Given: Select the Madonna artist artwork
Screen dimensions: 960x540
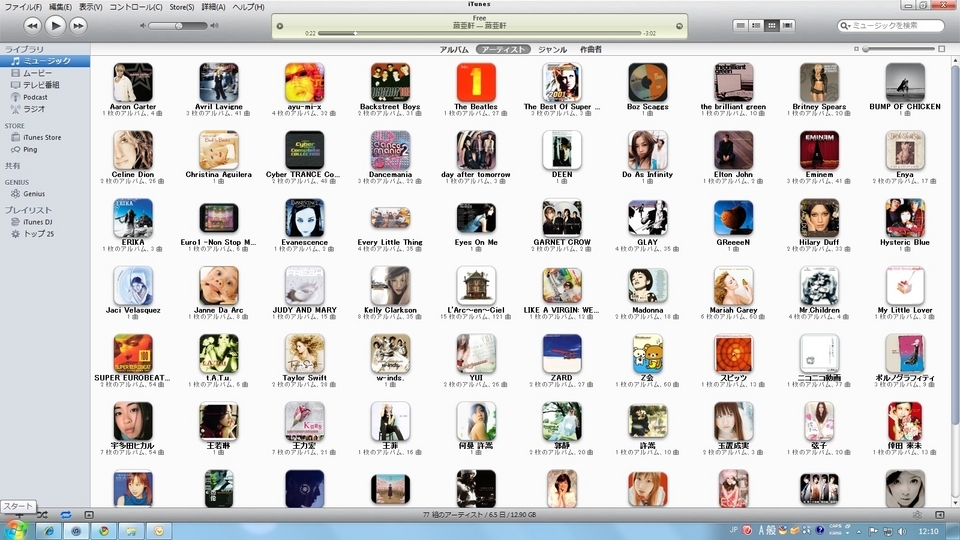Looking at the screenshot, I should (648, 285).
